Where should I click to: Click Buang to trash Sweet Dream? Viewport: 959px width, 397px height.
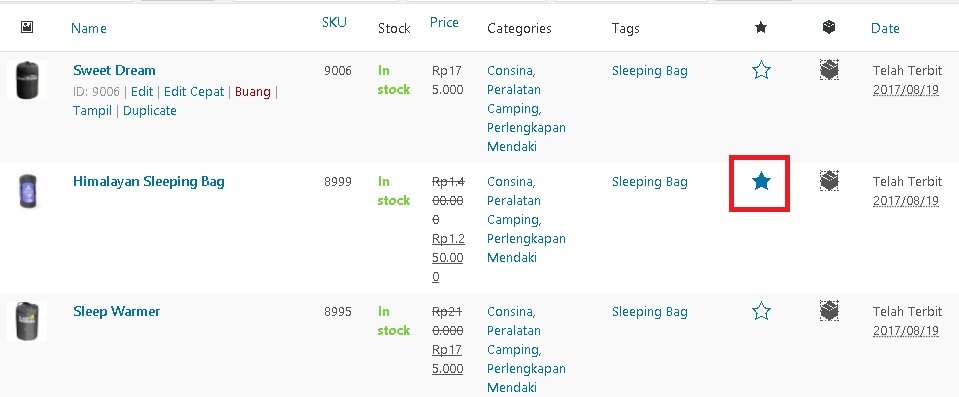(253, 92)
